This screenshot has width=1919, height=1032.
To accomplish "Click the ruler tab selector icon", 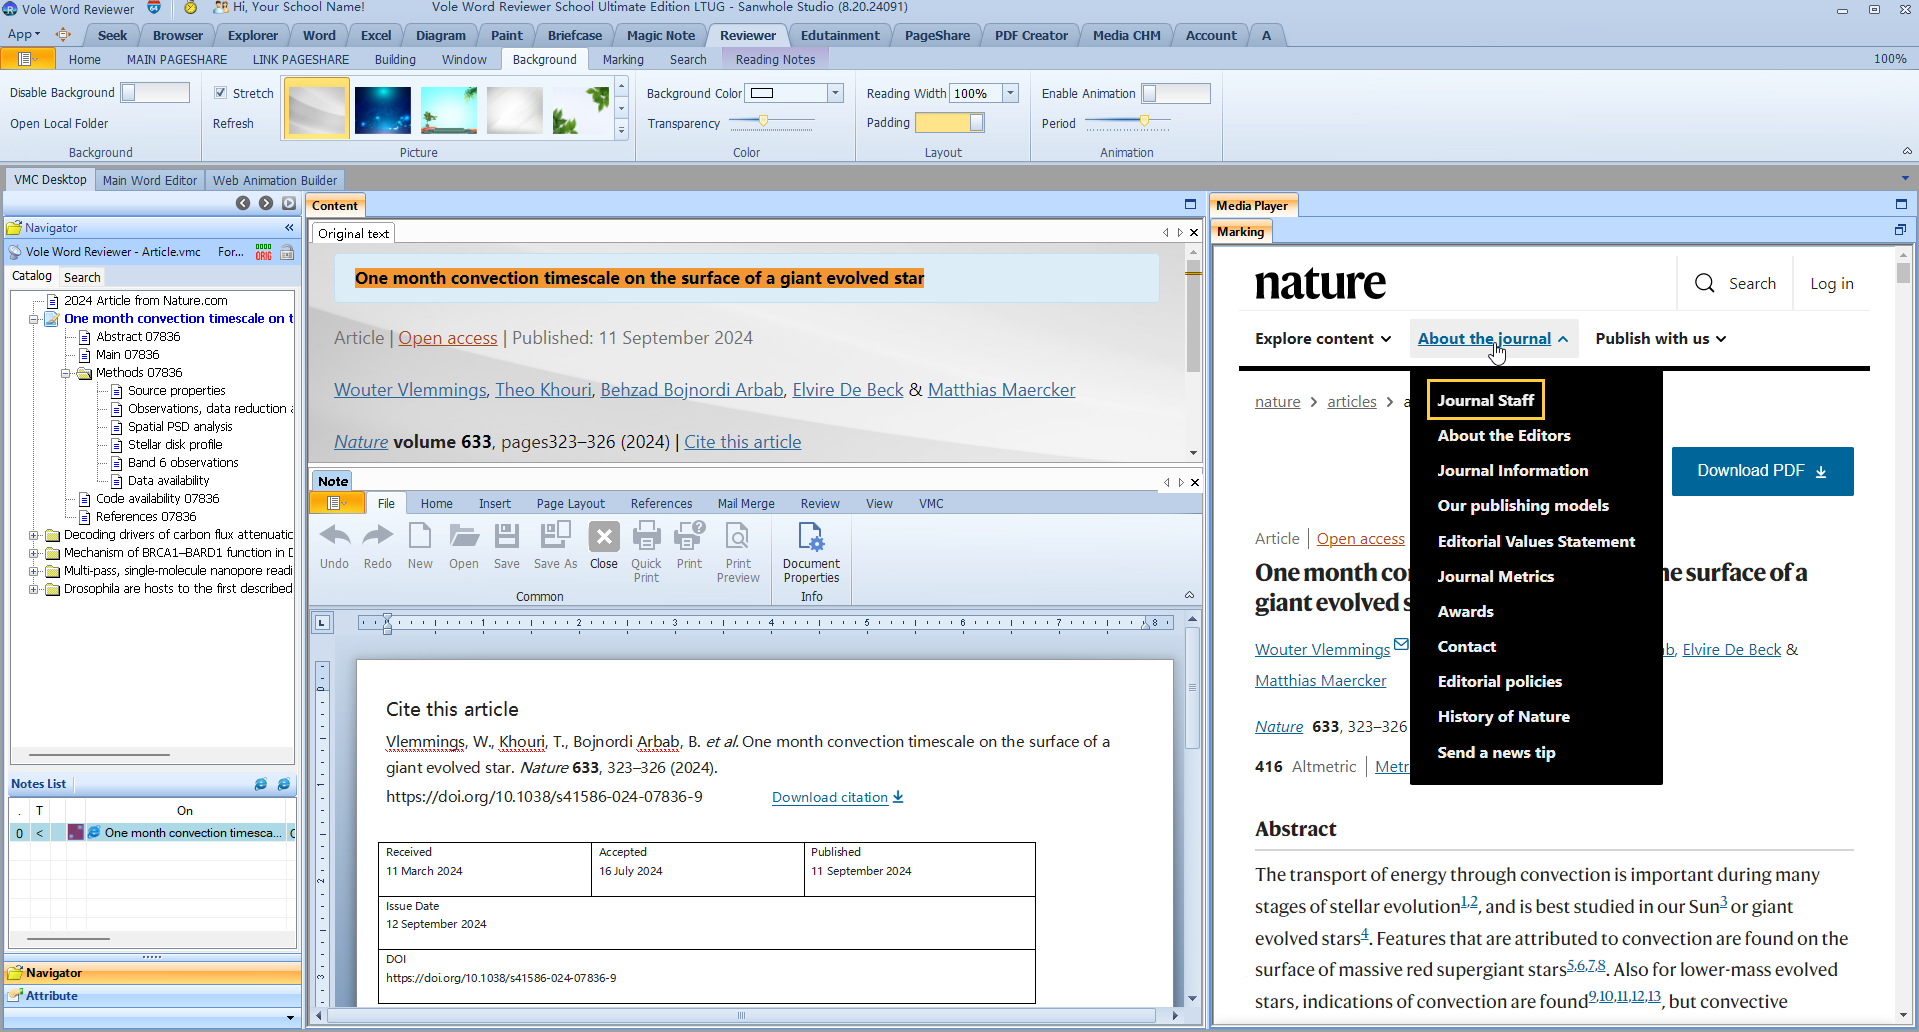I will click(322, 622).
